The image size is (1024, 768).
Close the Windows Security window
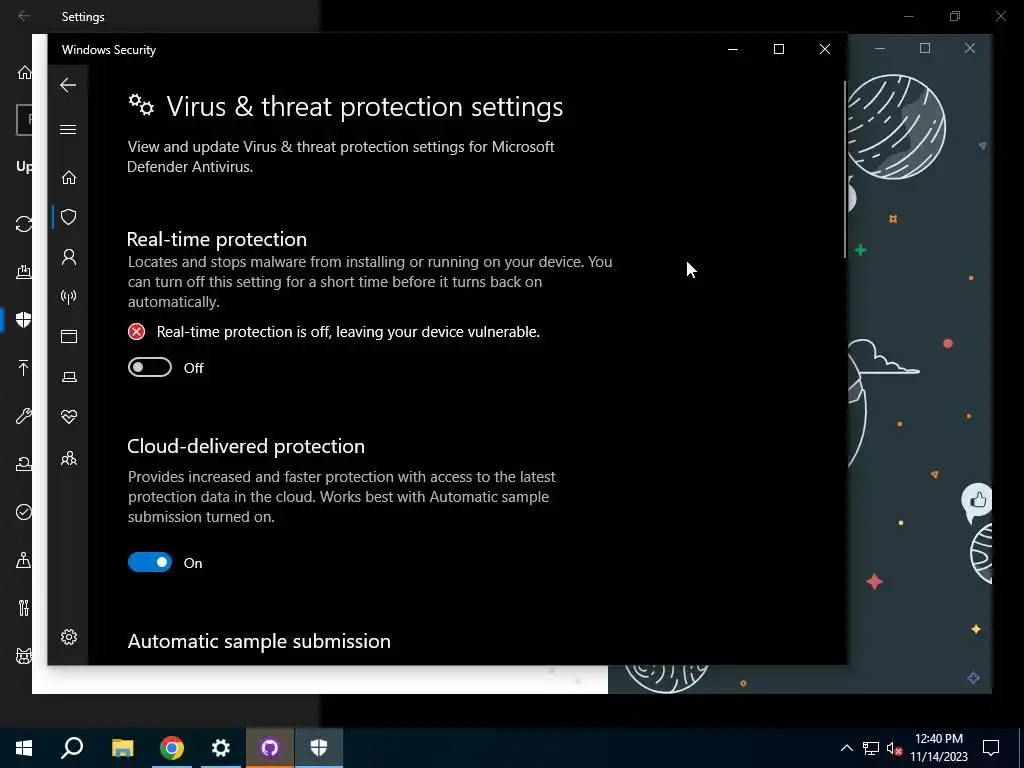[x=825, y=49]
